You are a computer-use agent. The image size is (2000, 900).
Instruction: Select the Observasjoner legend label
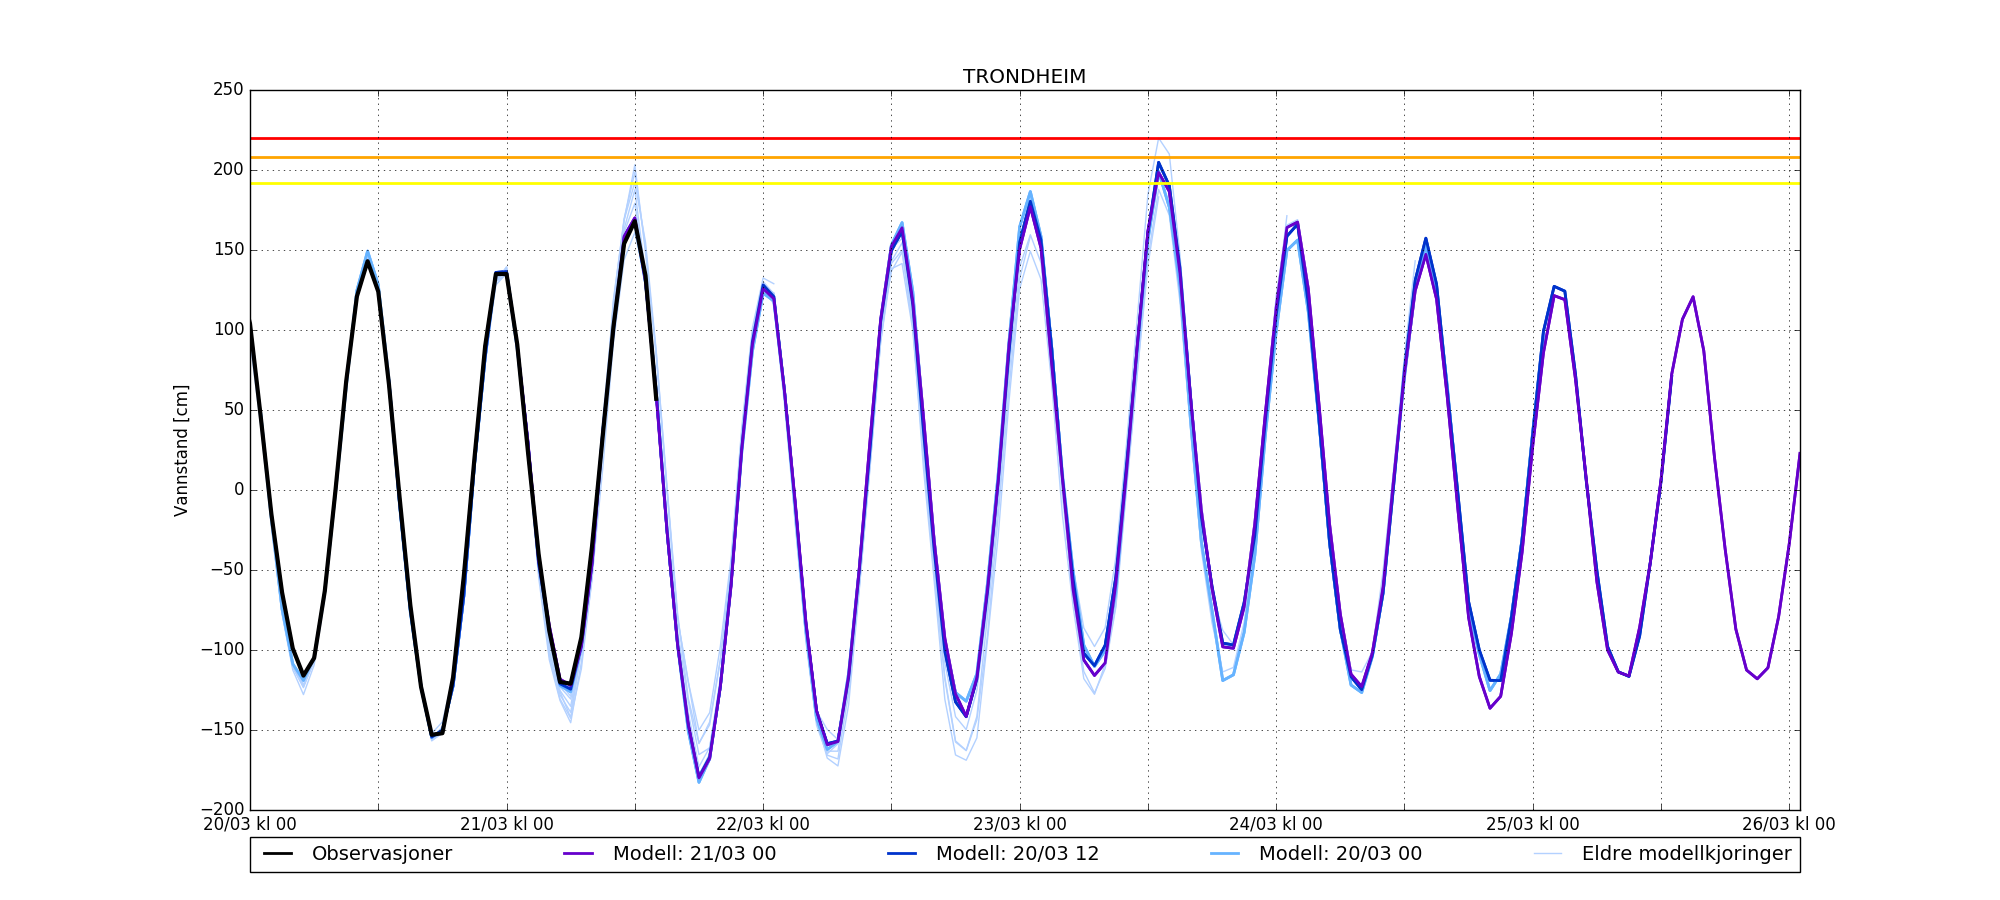coord(381,854)
